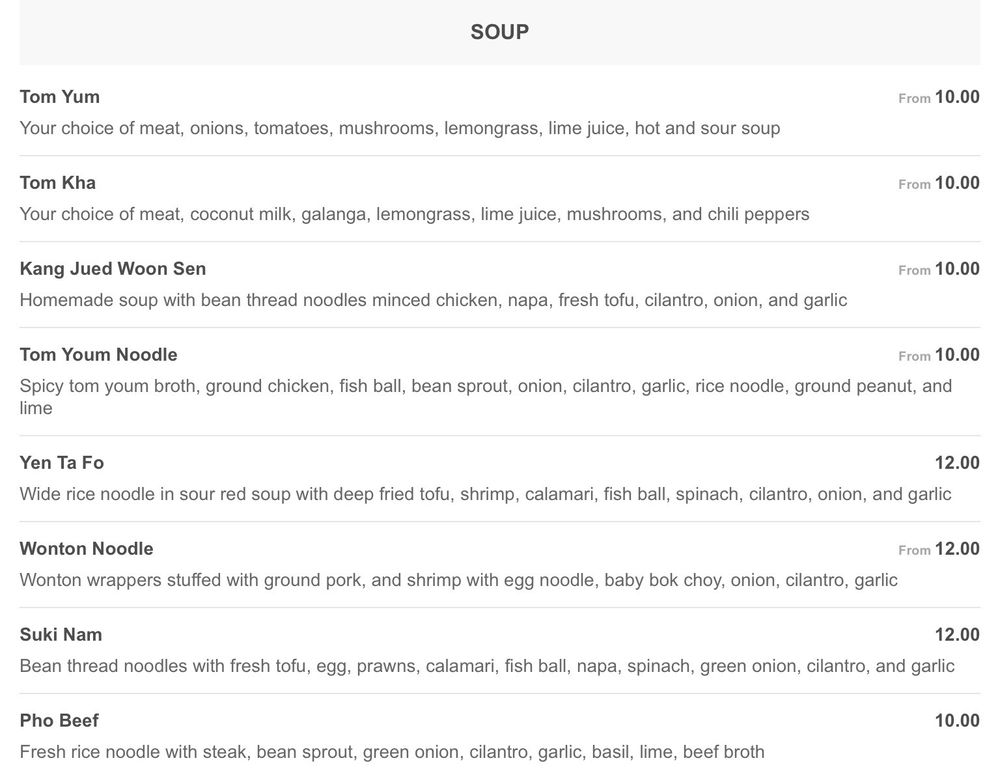This screenshot has width=1000, height=782.
Task: Click Pho Beef's 10.00 price
Action: point(957,721)
